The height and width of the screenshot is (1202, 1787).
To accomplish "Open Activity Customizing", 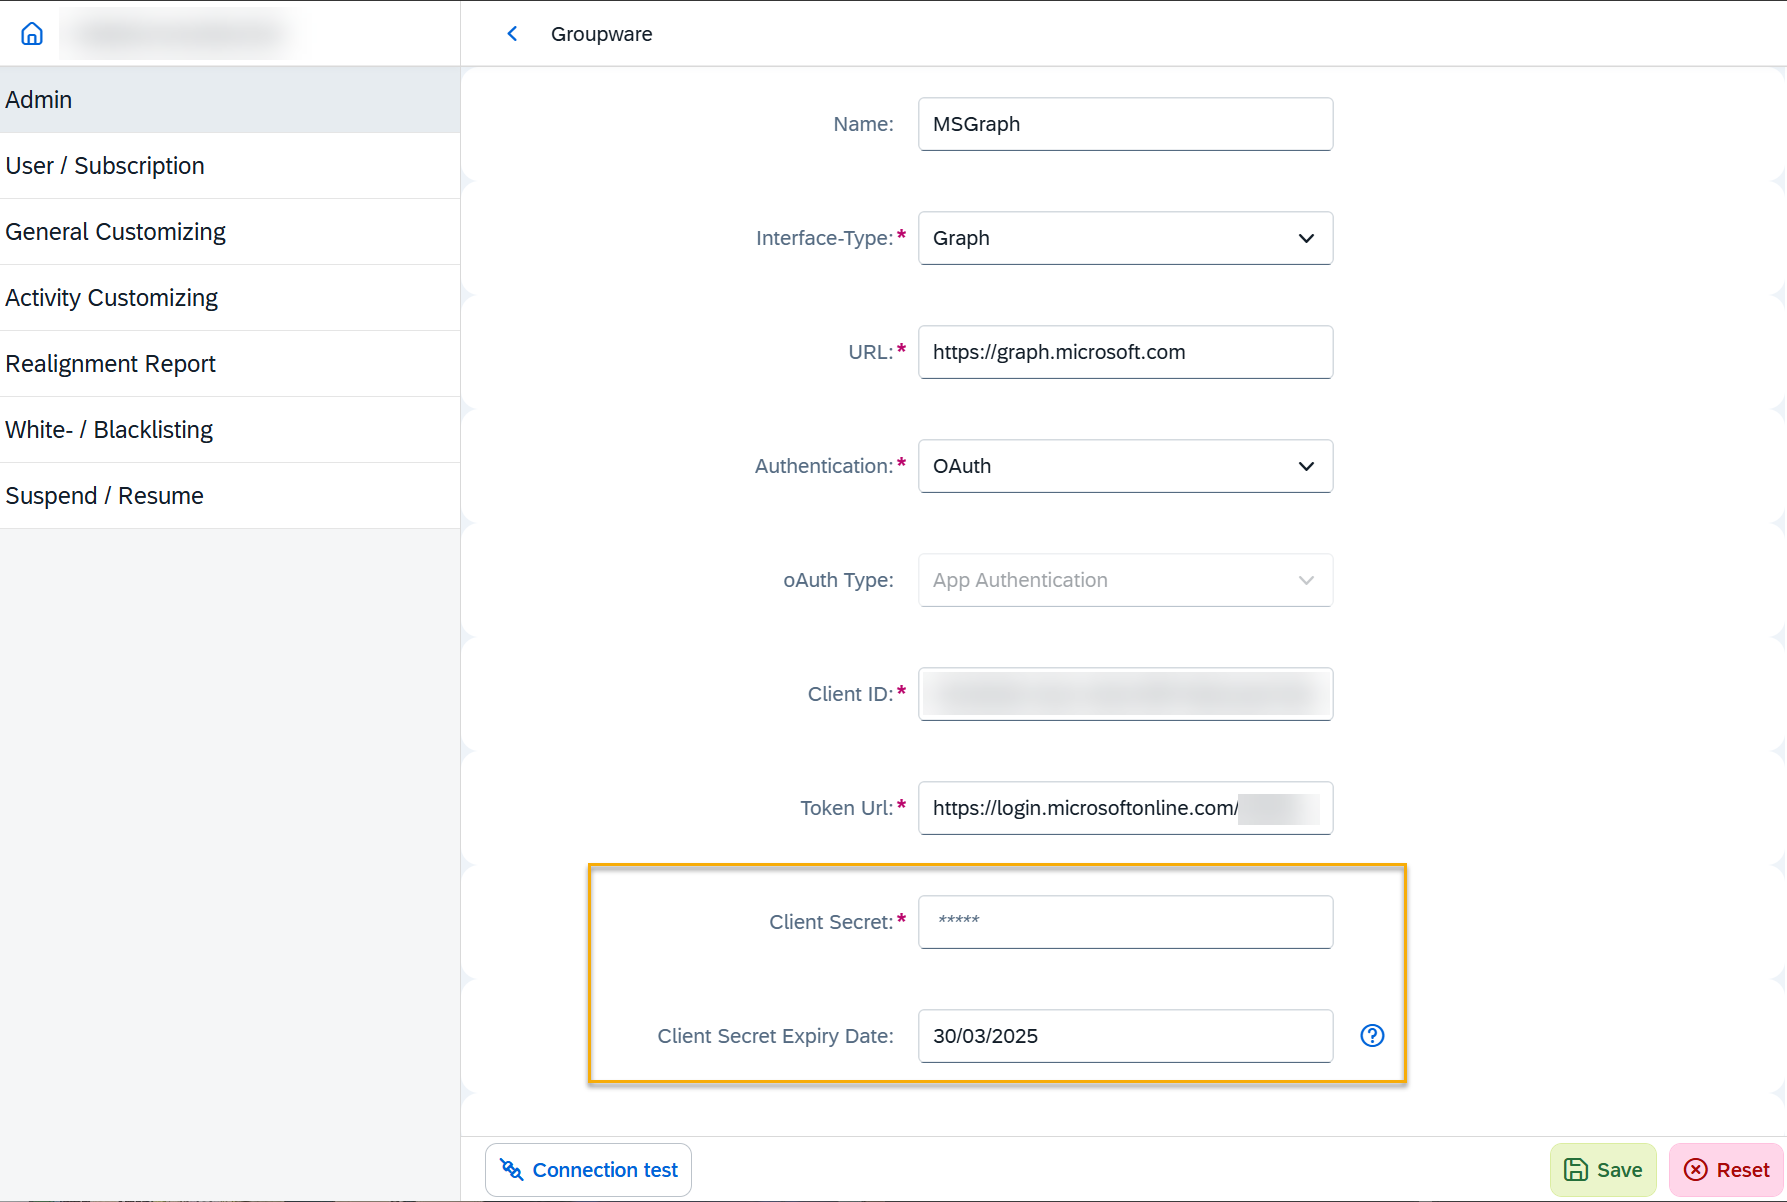I will coord(230,298).
